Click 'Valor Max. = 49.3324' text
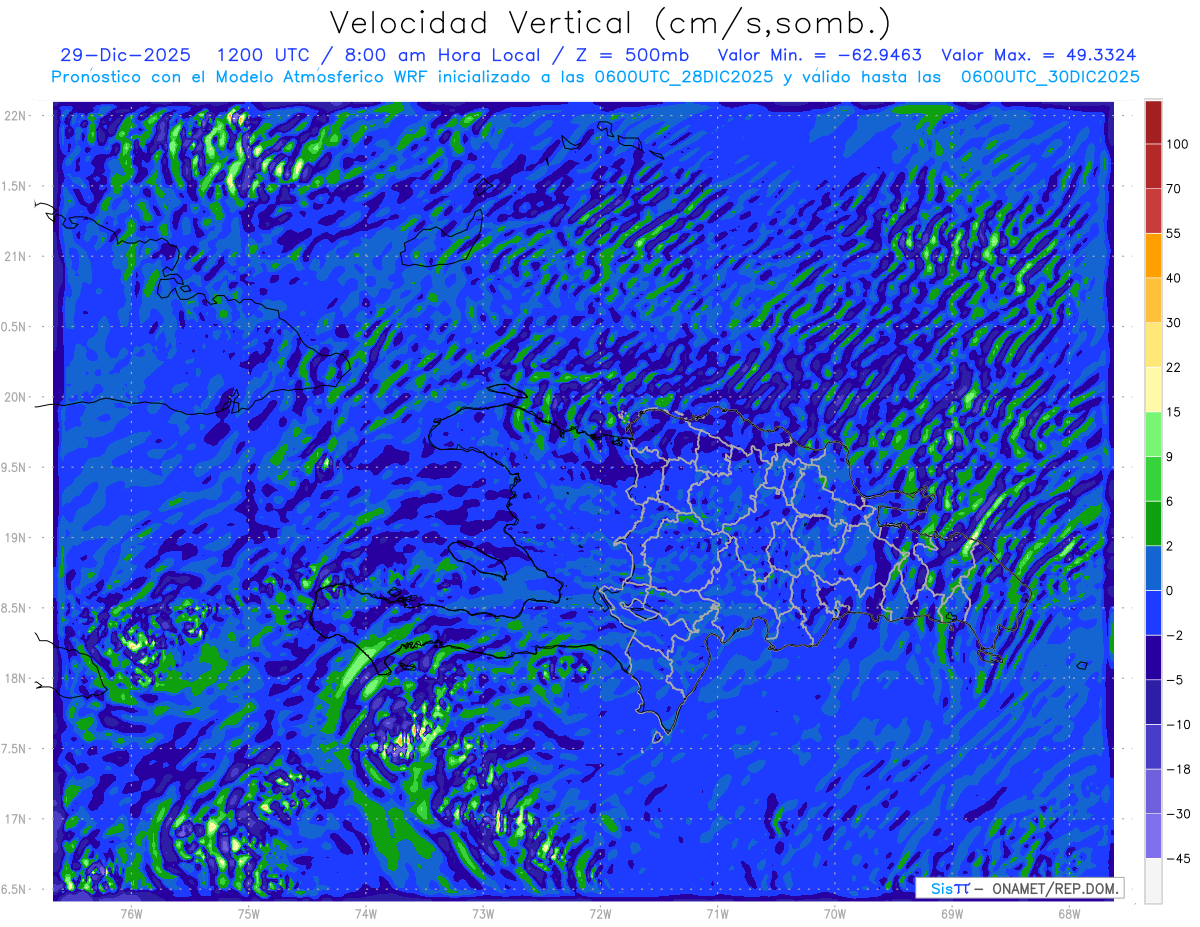1200x927 pixels. [1039, 55]
